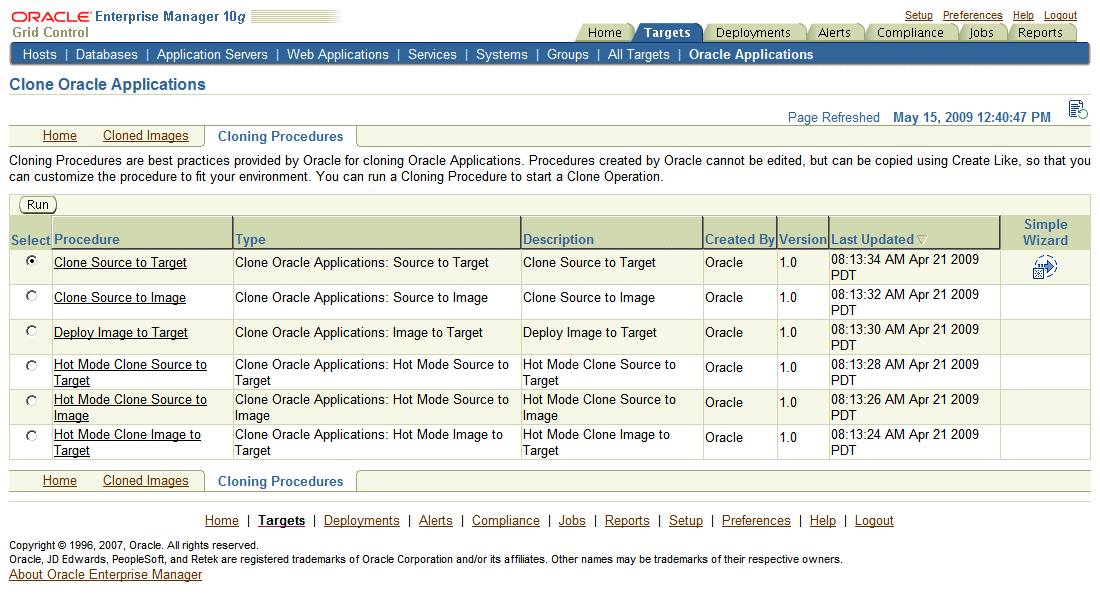Choose the Hot Mode Clone Source to Target radio
The width and height of the screenshot is (1100, 599).
(x=32, y=366)
